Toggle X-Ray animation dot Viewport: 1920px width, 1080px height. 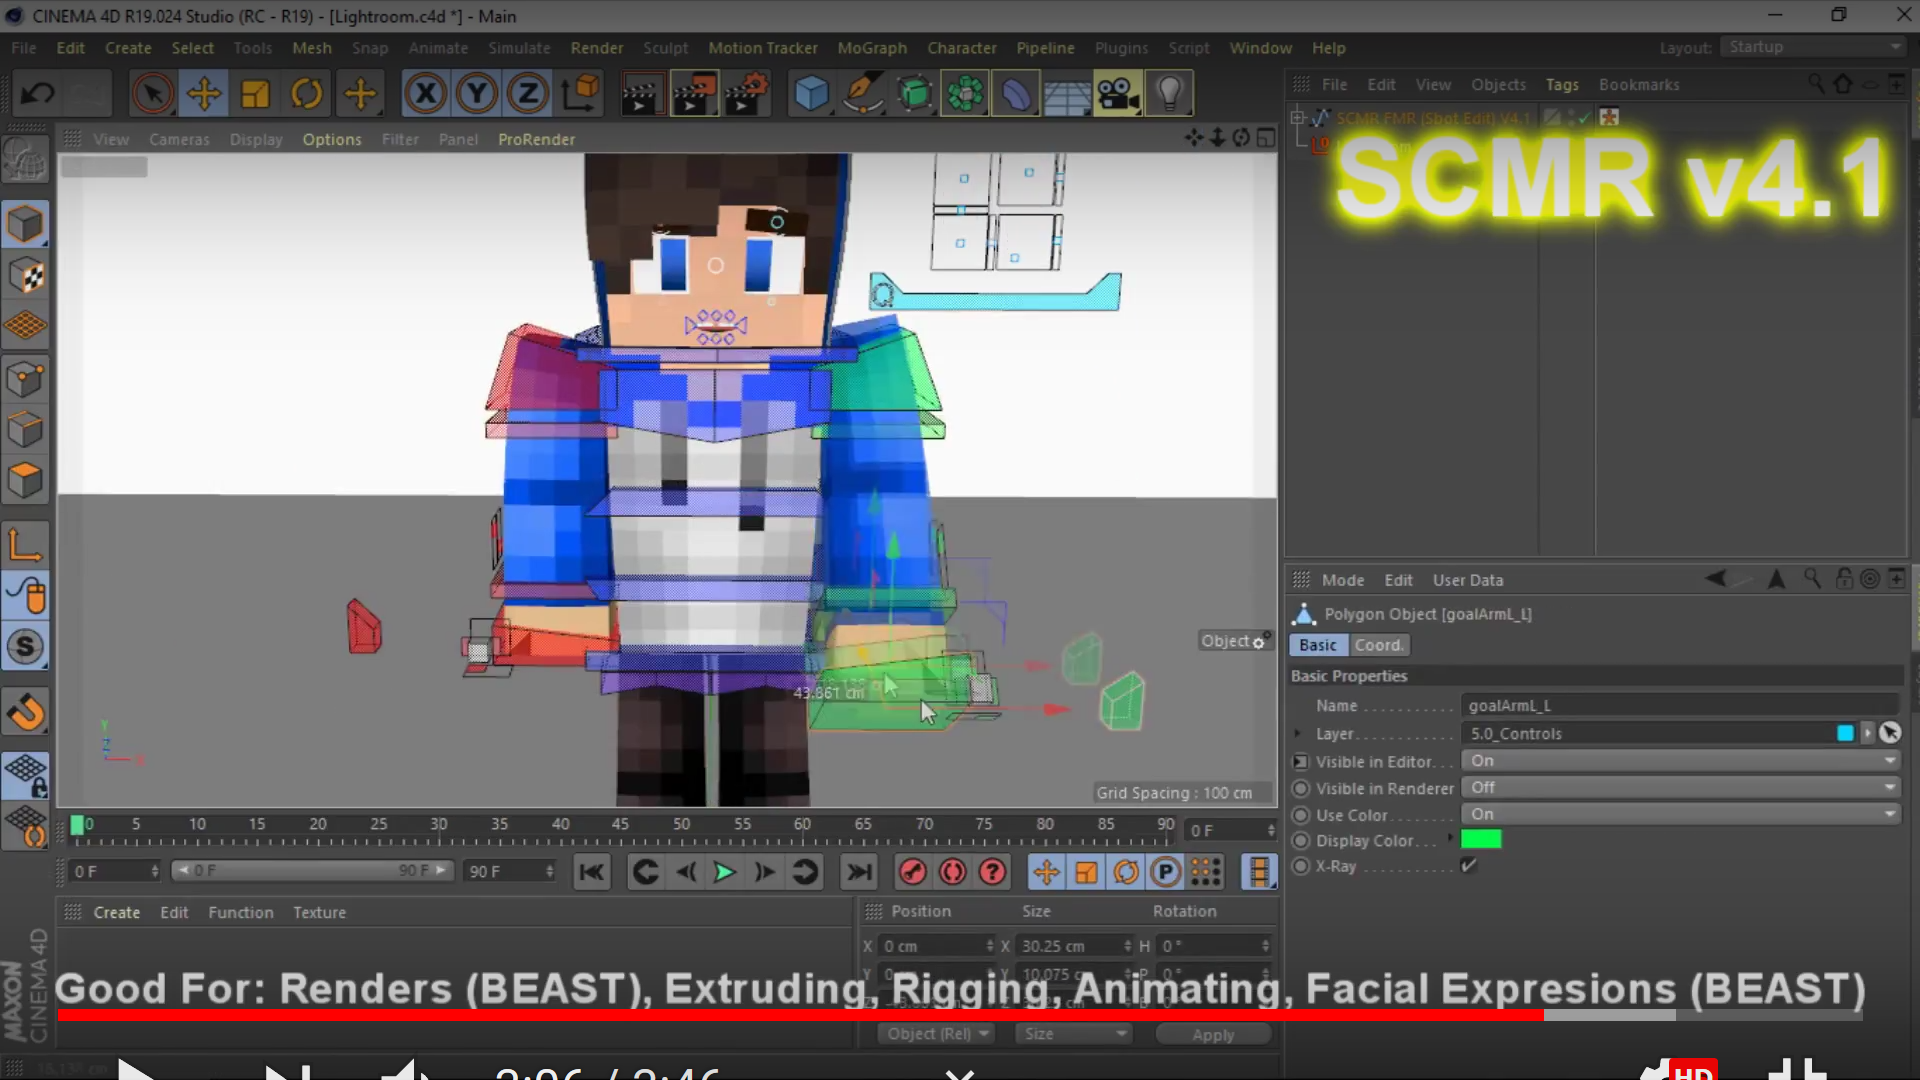tap(1300, 866)
